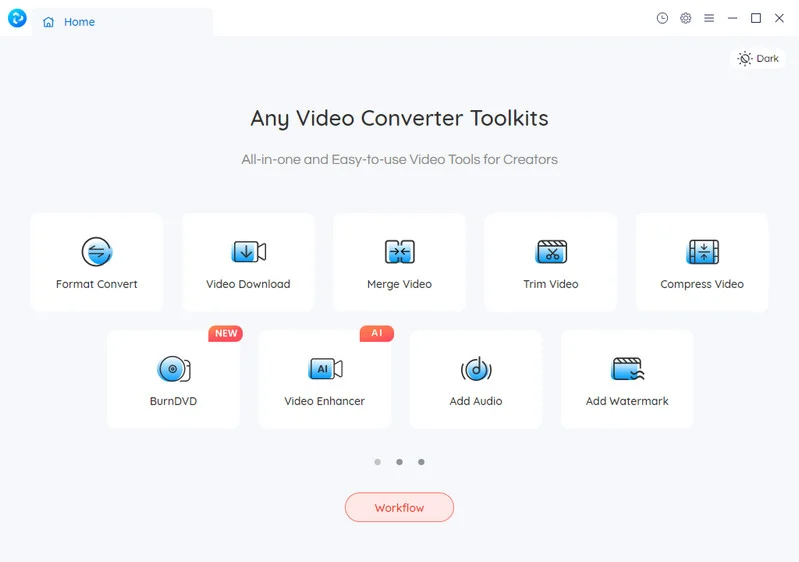Maximize the application window

click(x=756, y=18)
